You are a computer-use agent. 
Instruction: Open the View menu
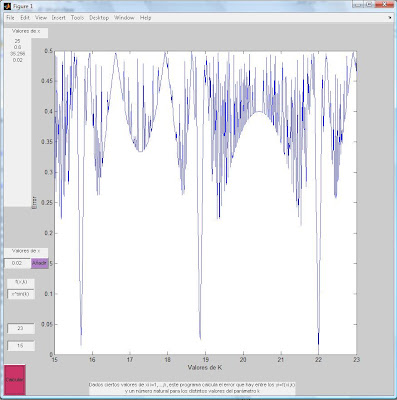(41, 18)
